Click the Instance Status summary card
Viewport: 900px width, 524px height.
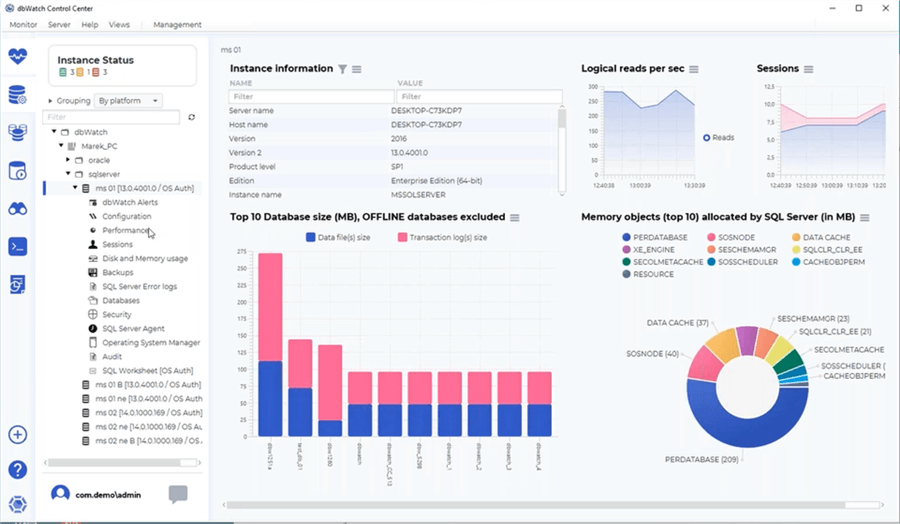(122, 65)
